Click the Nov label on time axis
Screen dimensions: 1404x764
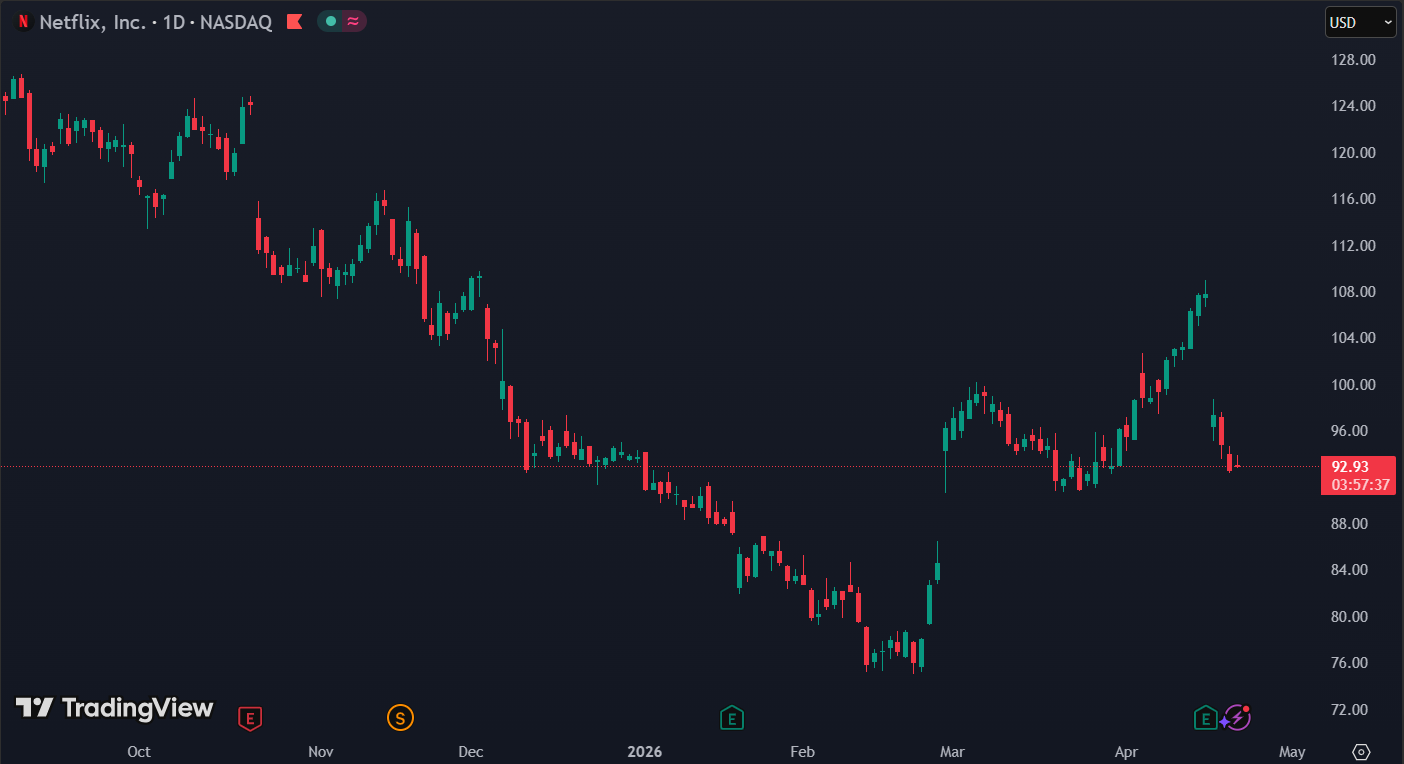click(321, 752)
